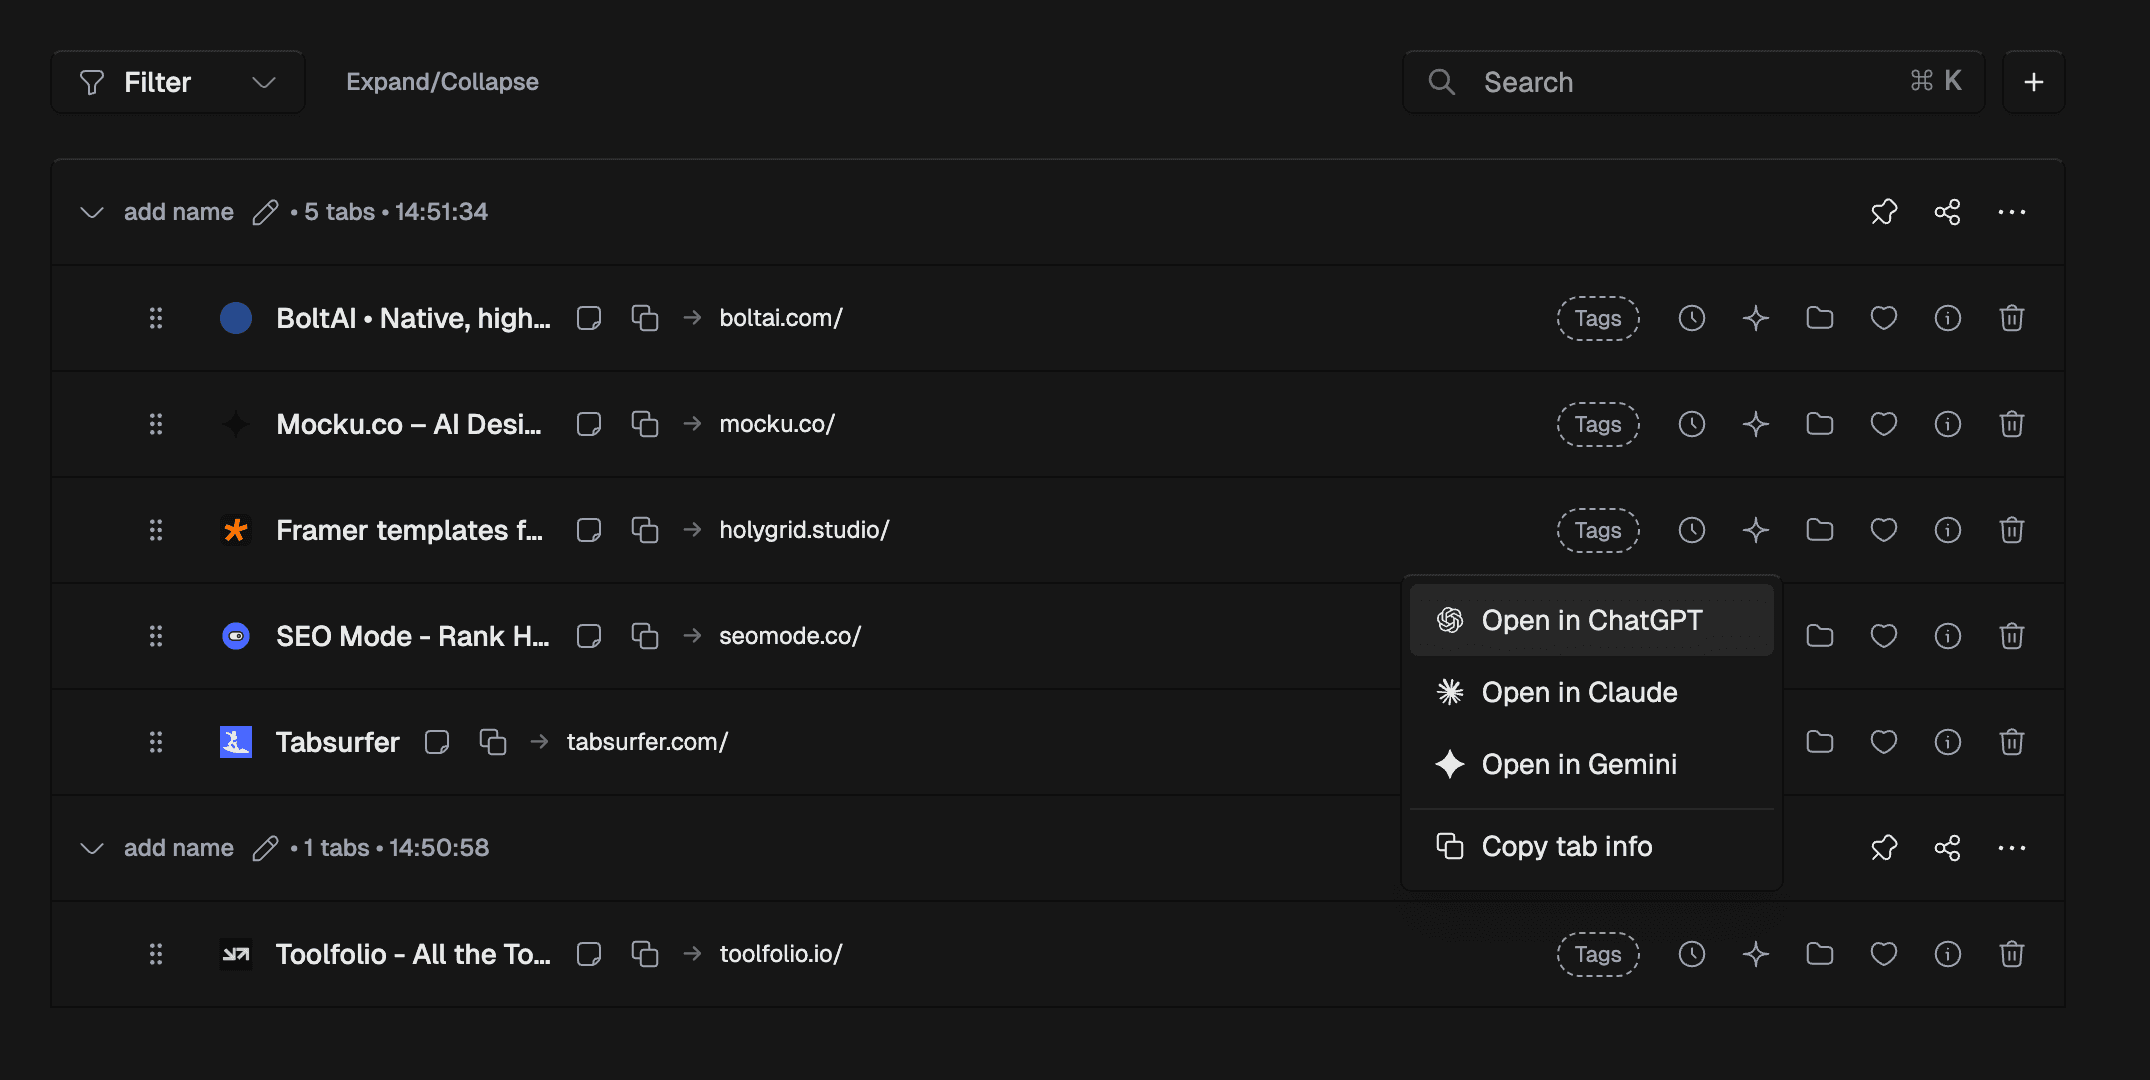Screen dimensions: 2150x1080
Task: Click the Expand/Collapse button
Action: 442,82
